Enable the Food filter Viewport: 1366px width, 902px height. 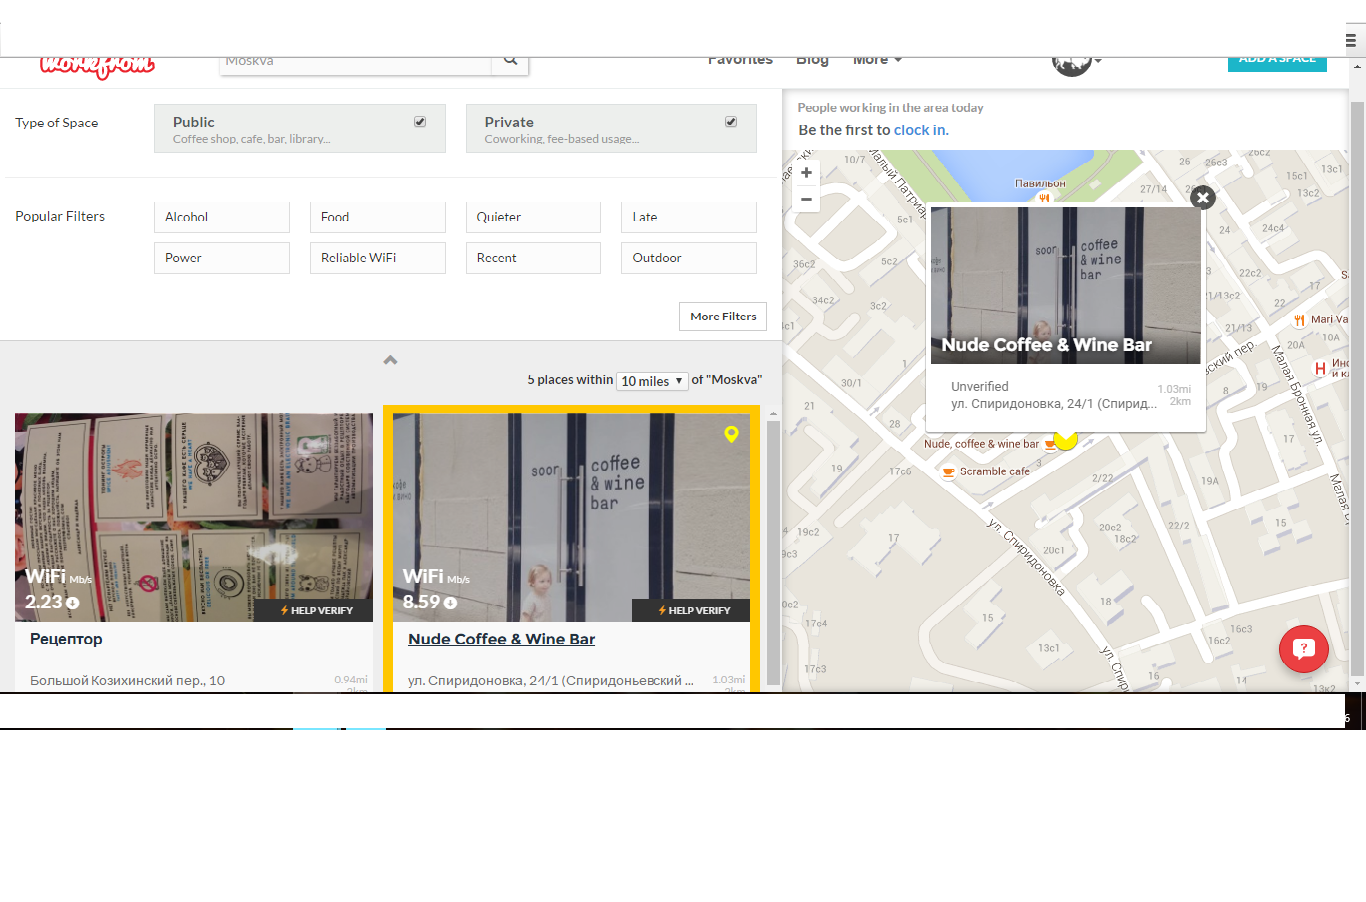(378, 217)
